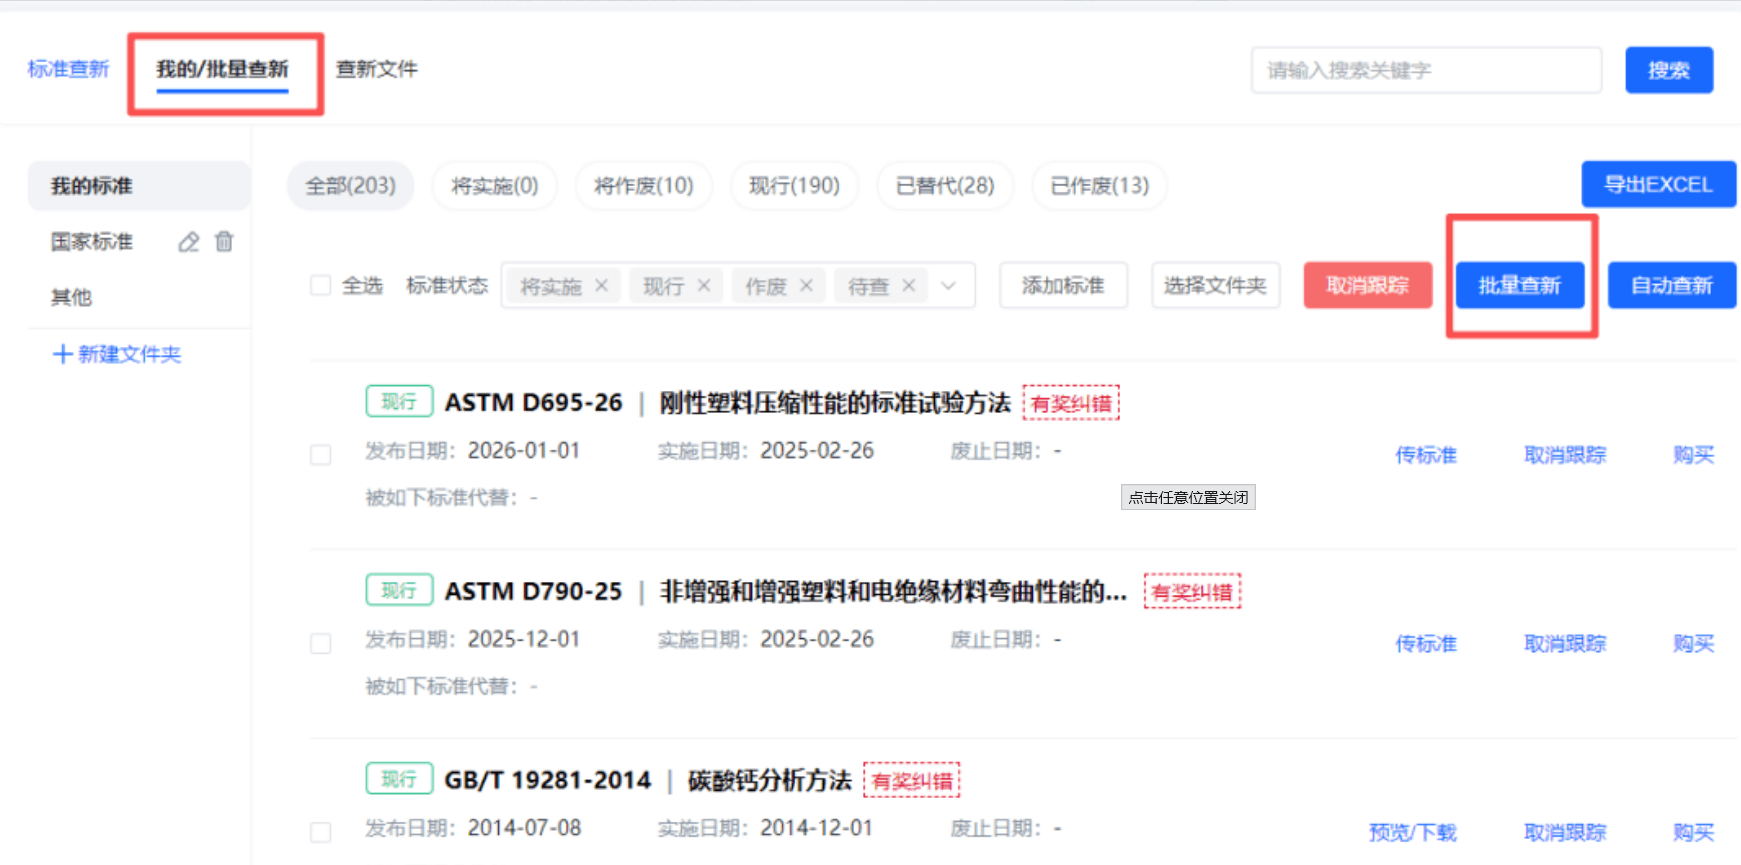The height and width of the screenshot is (865, 1741).
Task: Click the 点击任意位置关闭 tooltip
Action: (x=1188, y=497)
